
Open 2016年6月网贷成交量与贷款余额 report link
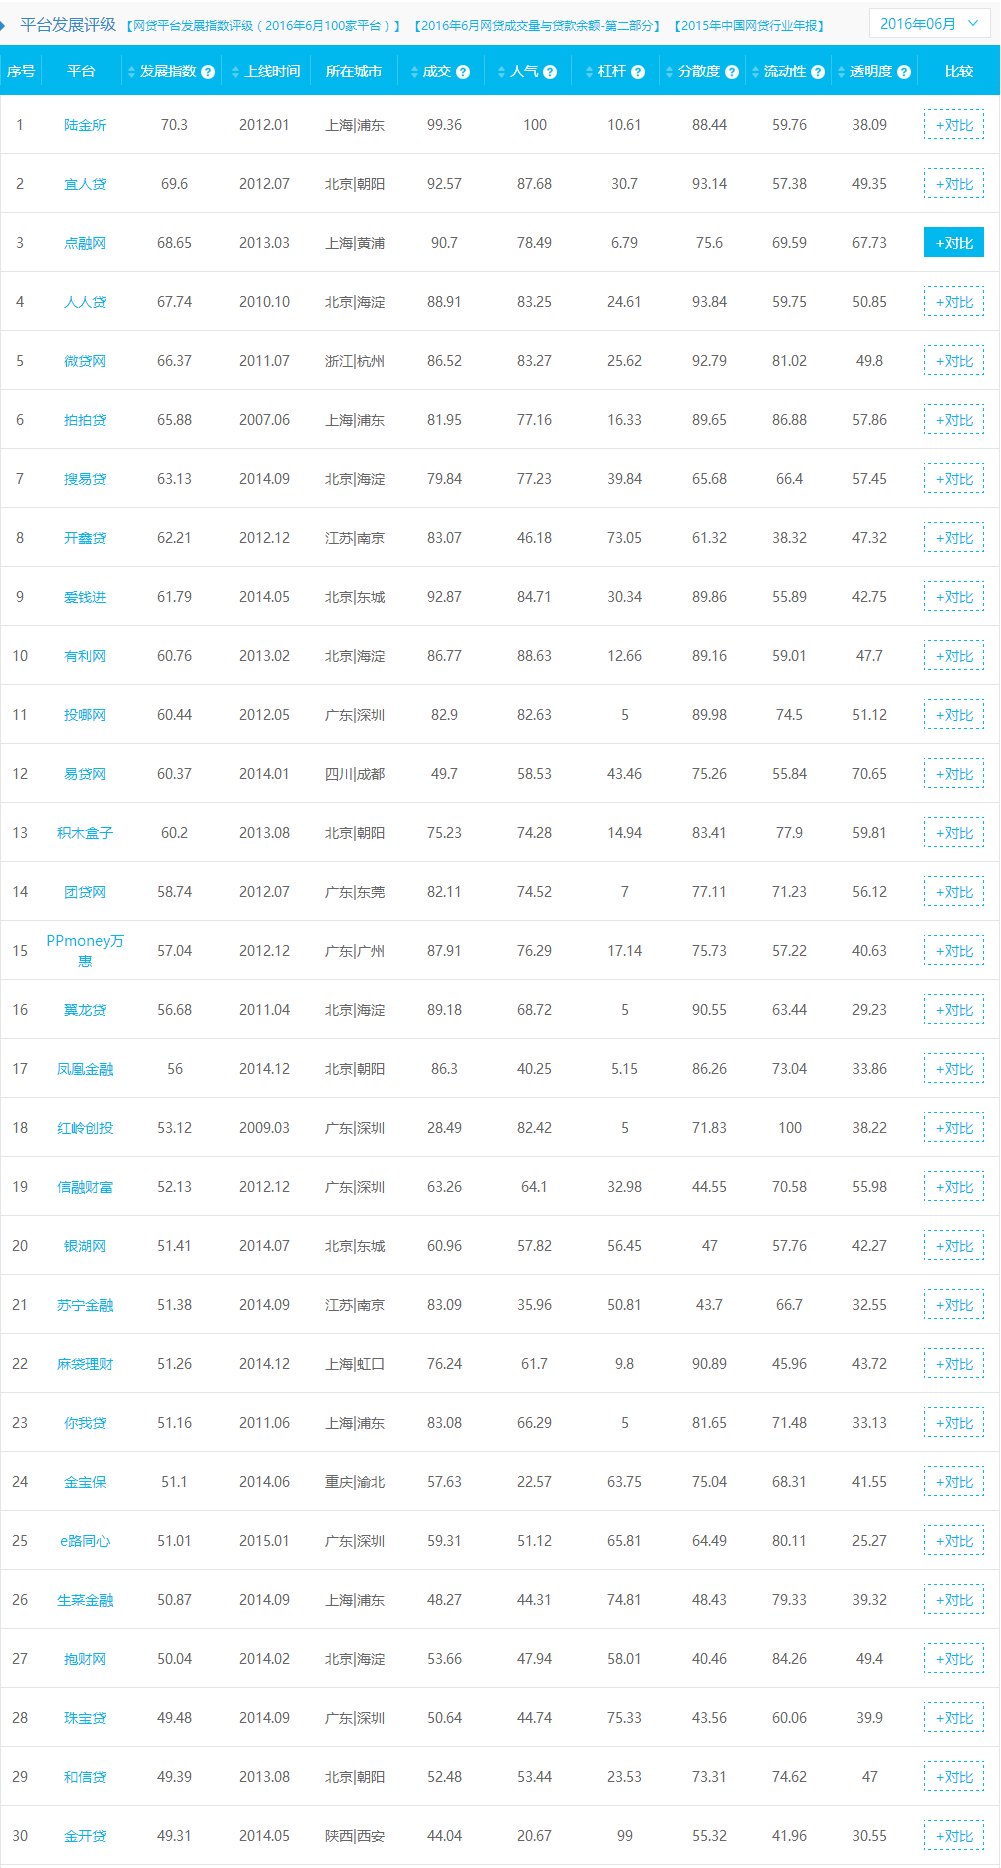pyautogui.click(x=537, y=26)
